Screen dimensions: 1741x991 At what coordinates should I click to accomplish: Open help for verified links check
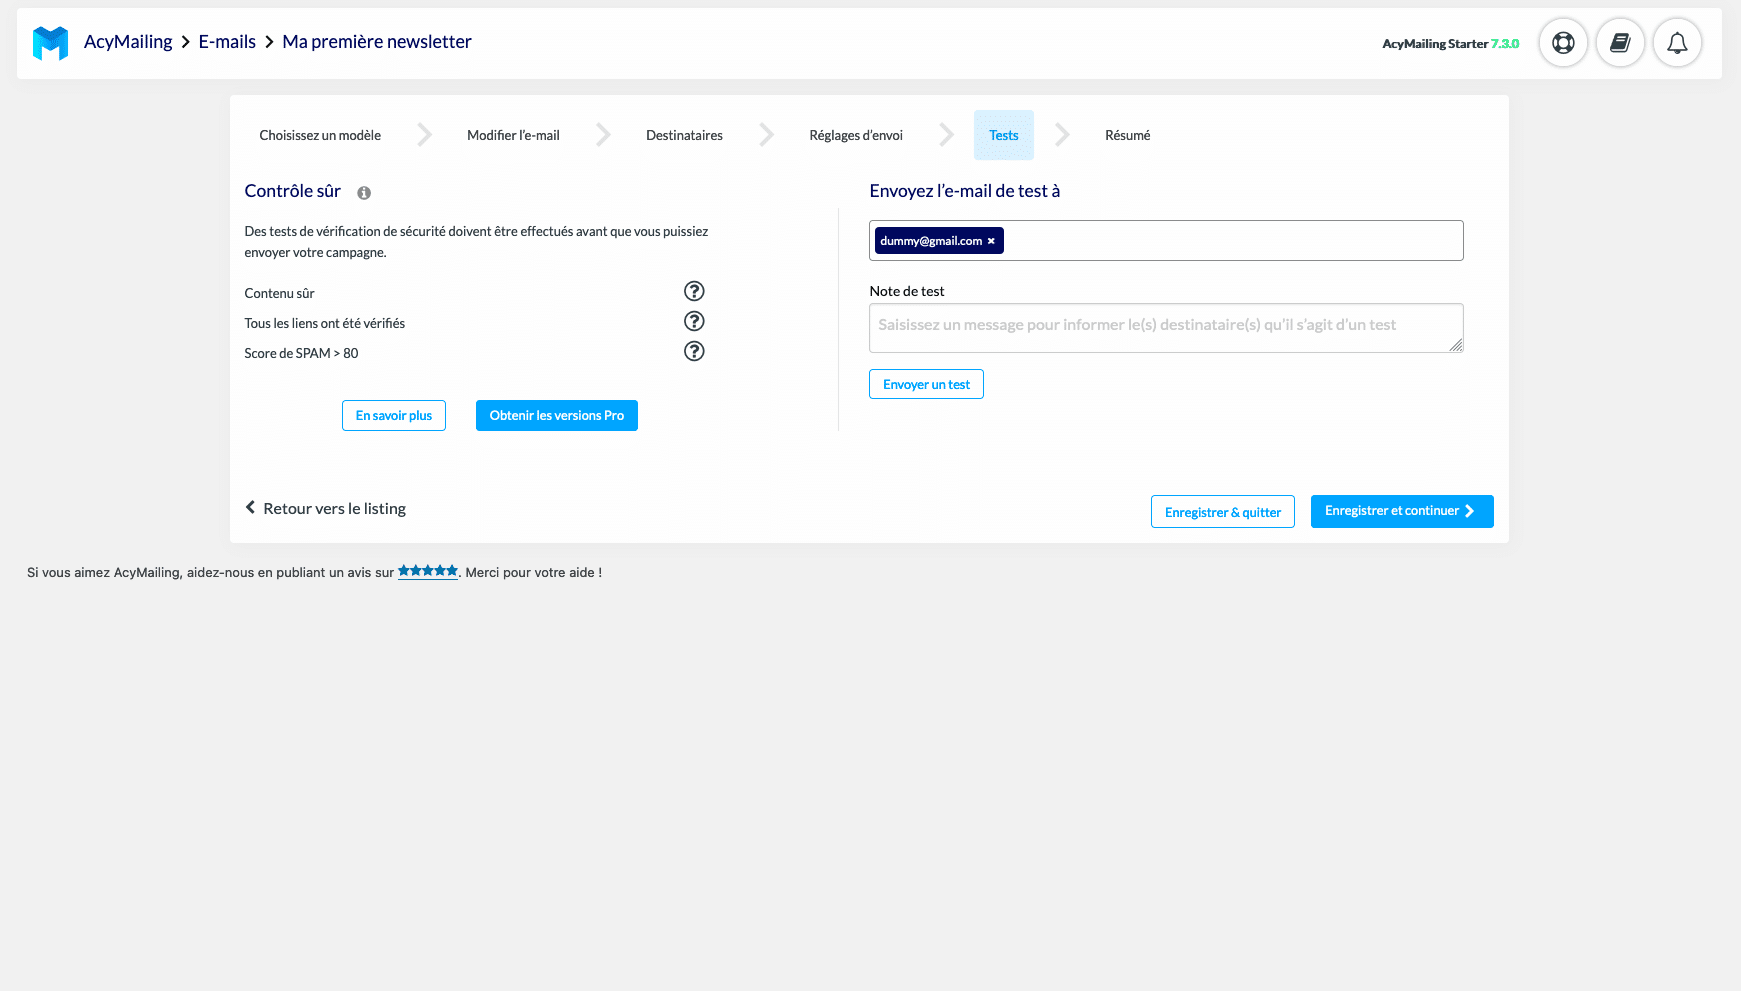click(694, 321)
